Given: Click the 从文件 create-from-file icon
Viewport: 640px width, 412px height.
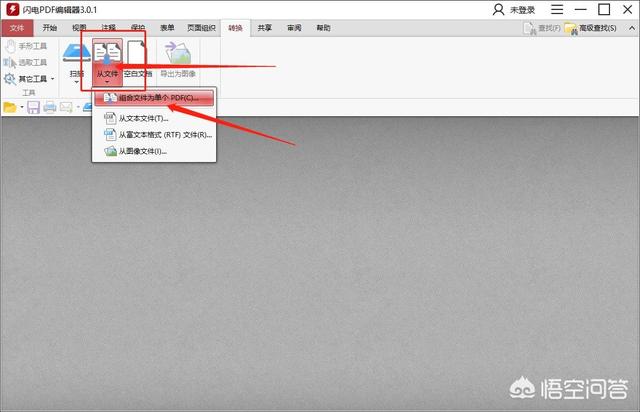Looking at the screenshot, I should point(107,53).
